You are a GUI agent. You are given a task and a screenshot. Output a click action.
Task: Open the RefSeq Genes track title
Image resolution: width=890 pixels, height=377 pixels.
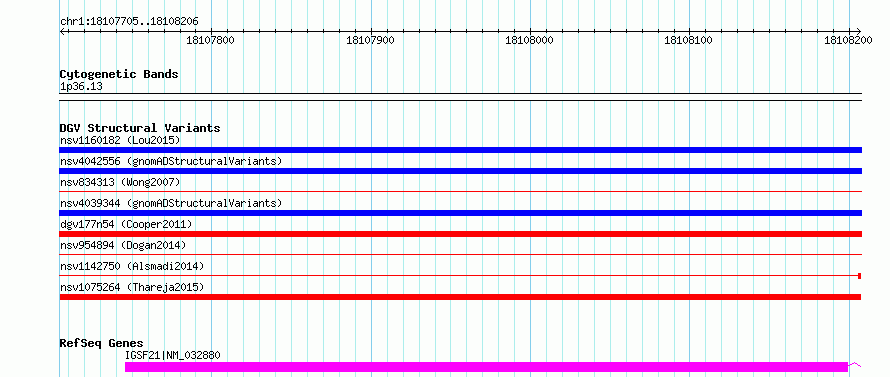point(102,343)
